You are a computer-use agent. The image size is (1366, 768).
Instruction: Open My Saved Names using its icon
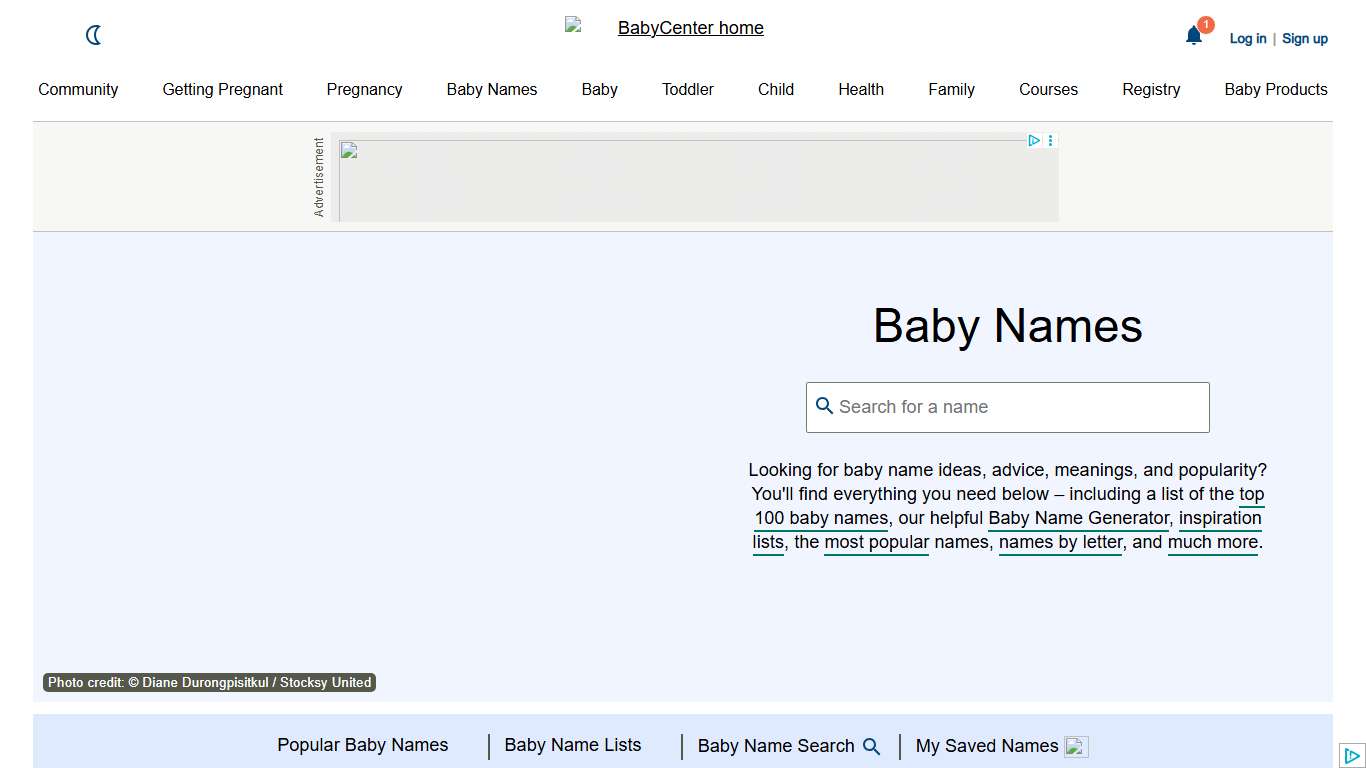[x=1075, y=746]
